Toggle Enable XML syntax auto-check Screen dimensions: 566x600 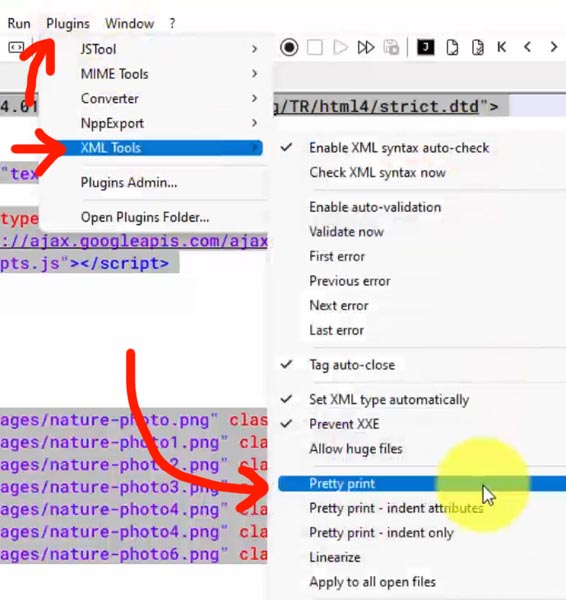coord(399,148)
